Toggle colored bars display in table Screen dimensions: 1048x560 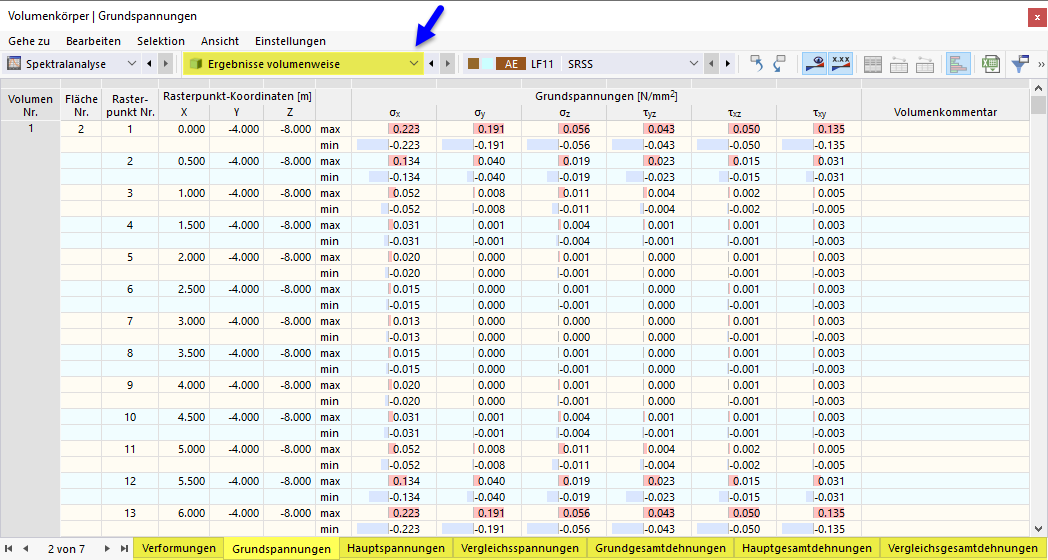click(x=957, y=64)
